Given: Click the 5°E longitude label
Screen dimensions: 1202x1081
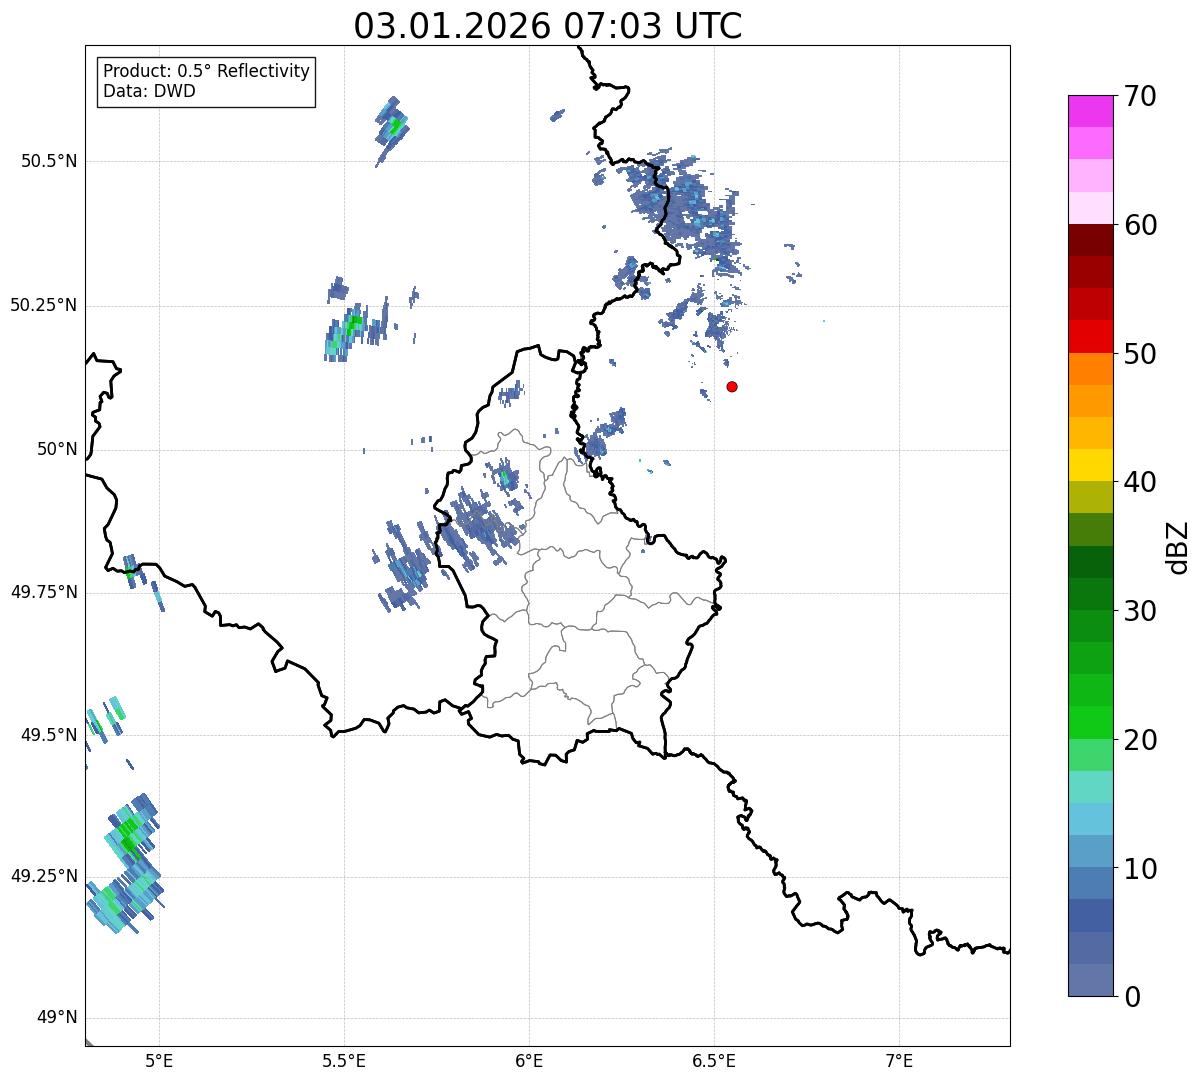Looking at the screenshot, I should point(159,1061).
